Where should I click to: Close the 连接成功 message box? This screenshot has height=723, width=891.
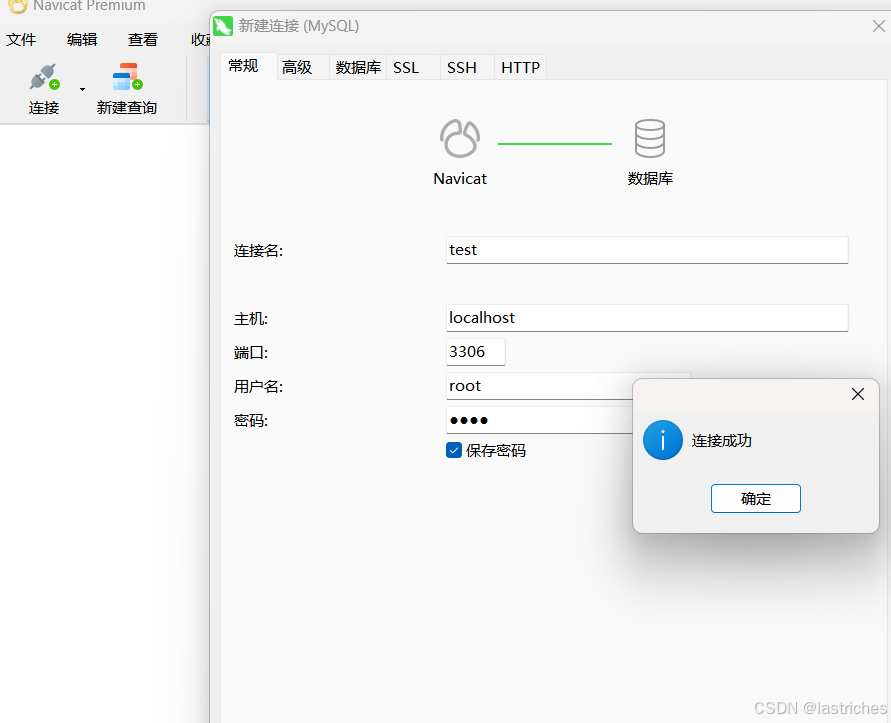(x=857, y=394)
